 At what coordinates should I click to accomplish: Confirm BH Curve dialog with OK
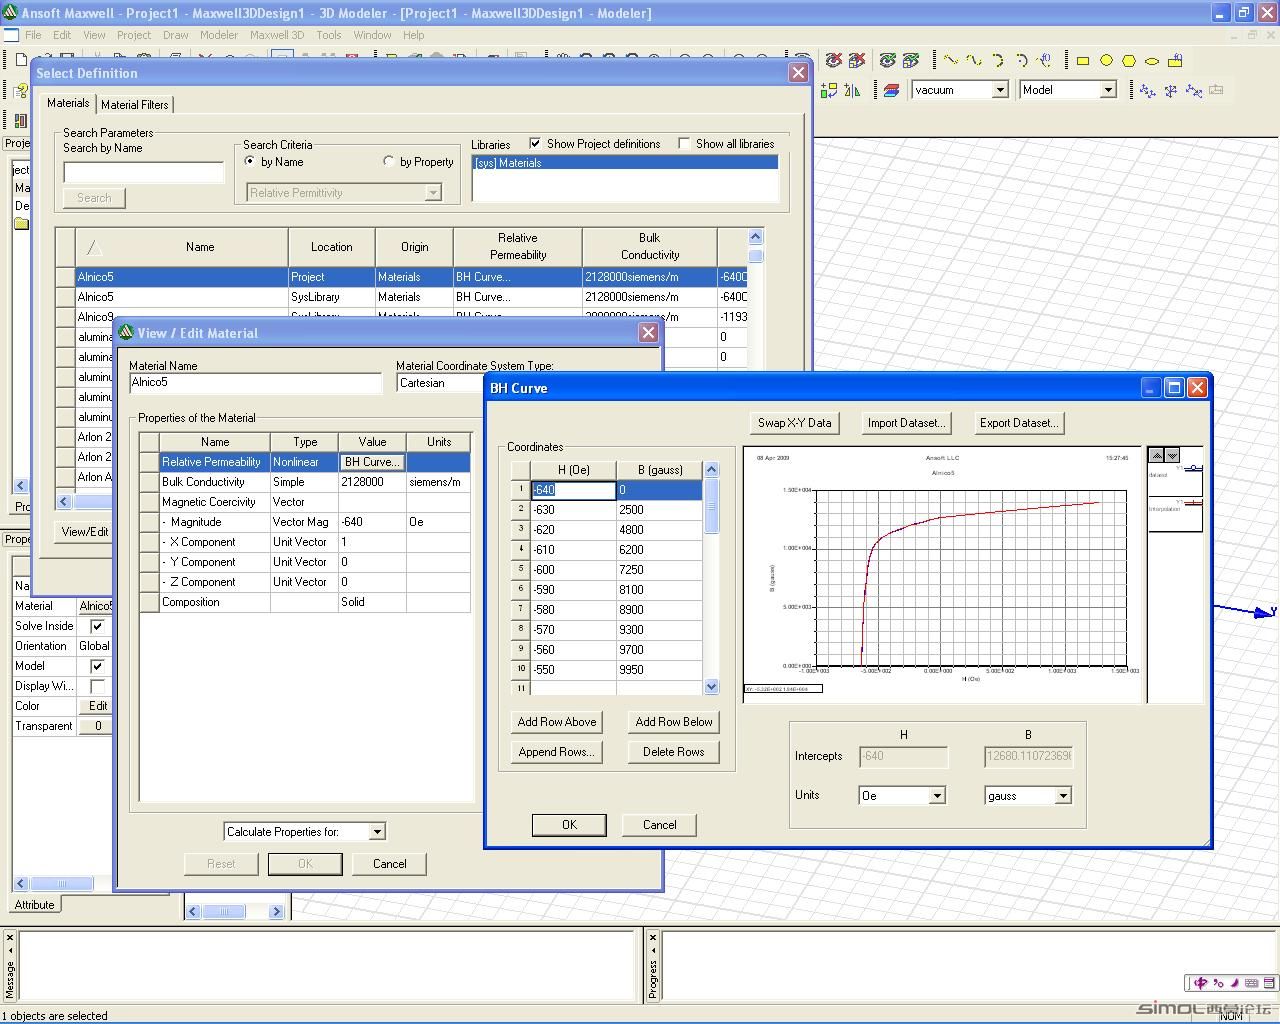pyautogui.click(x=569, y=825)
